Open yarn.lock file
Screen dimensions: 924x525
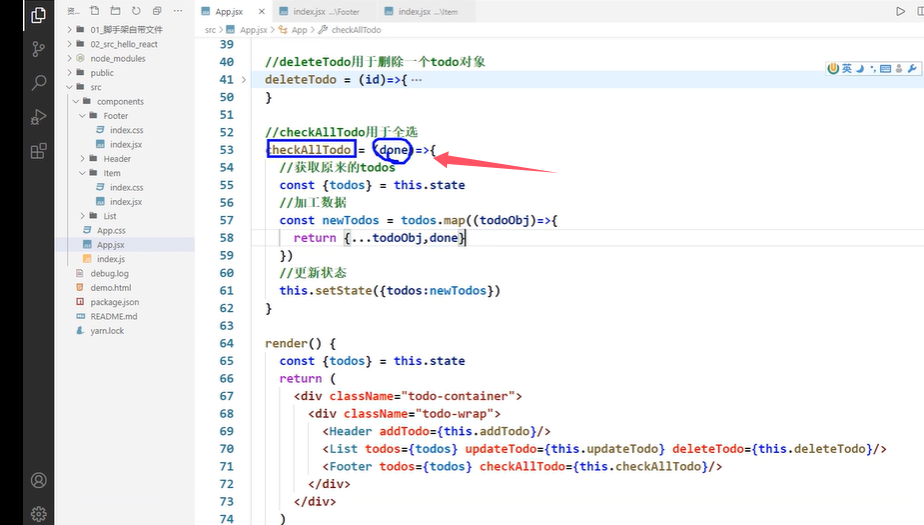[107, 331]
